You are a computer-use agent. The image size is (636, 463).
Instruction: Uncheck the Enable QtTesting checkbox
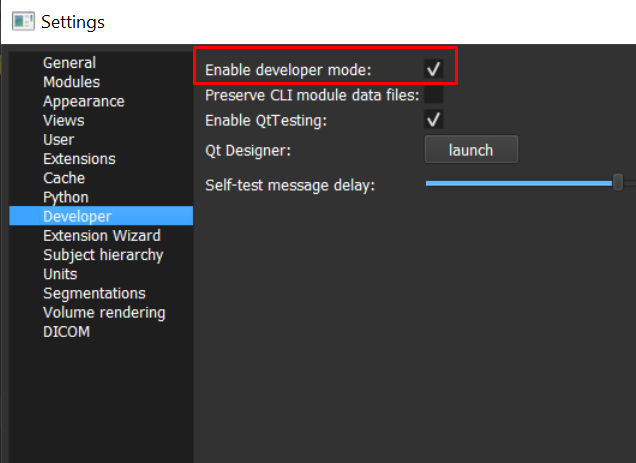tap(433, 120)
